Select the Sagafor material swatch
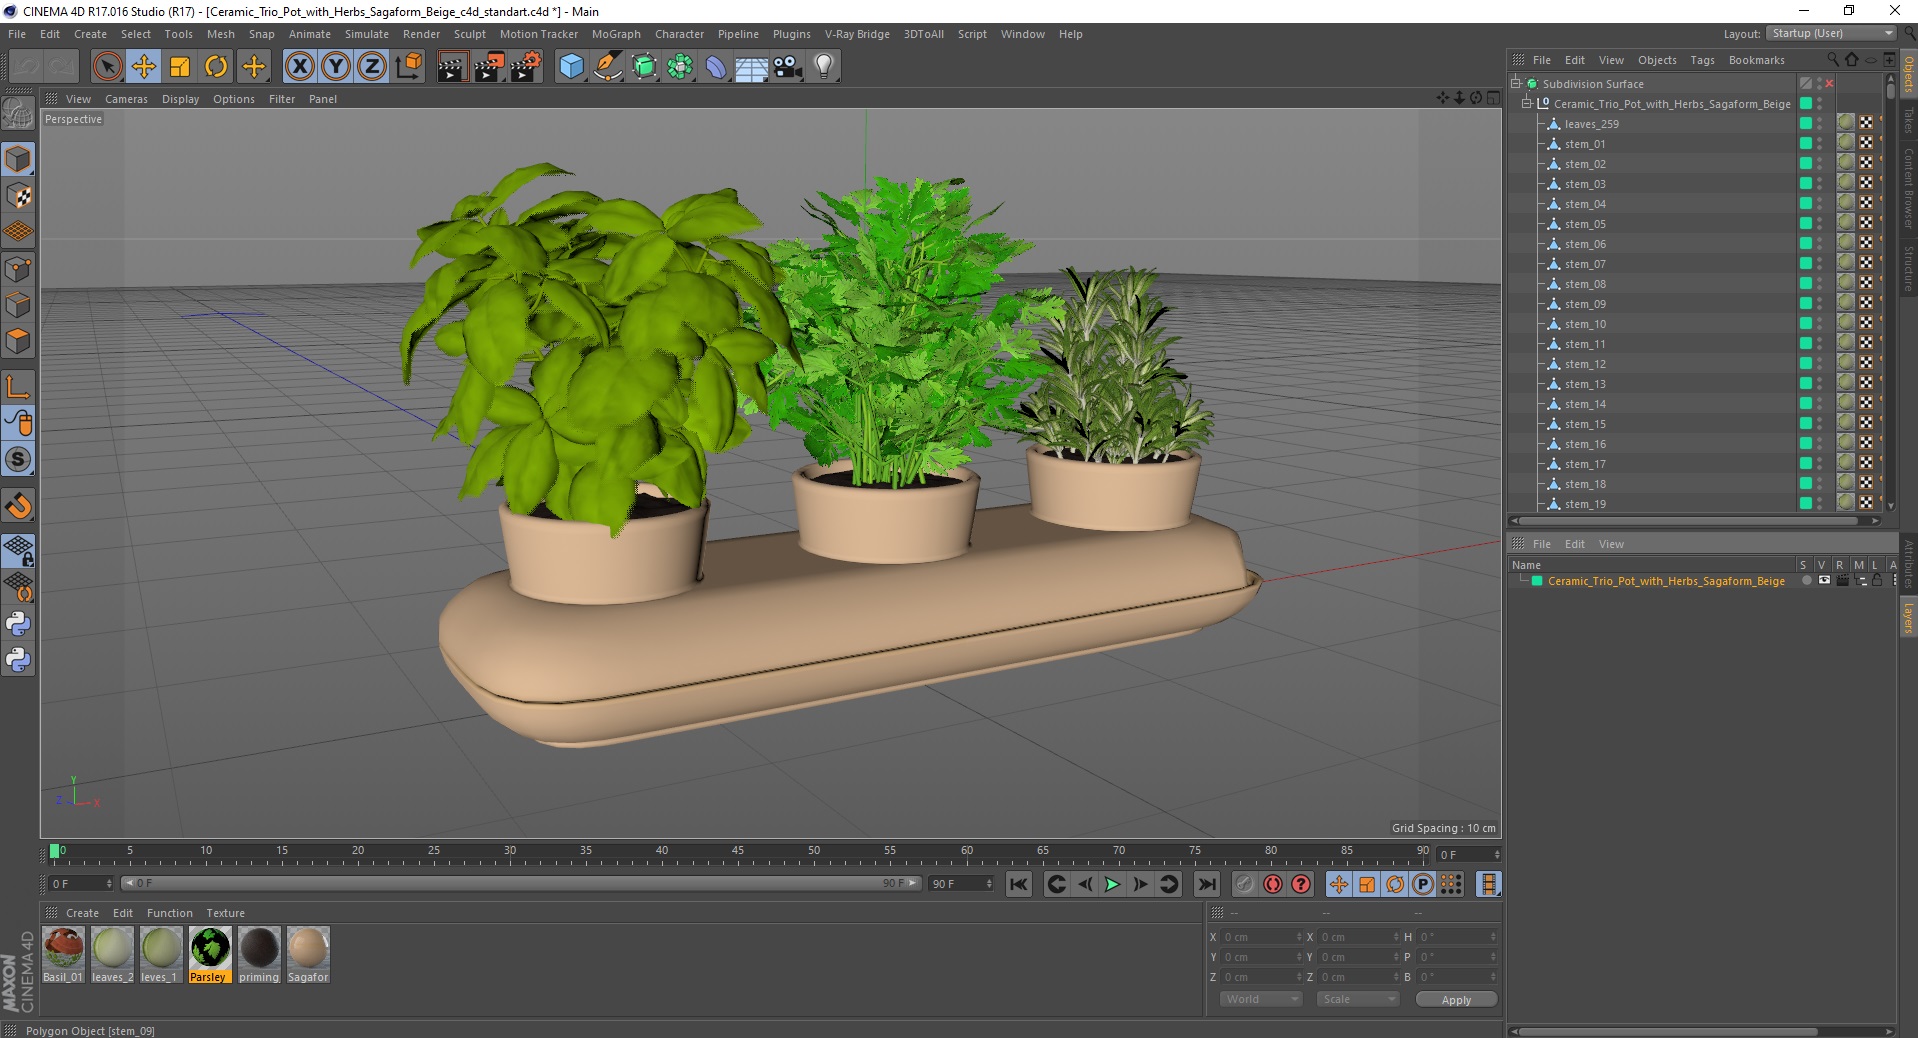The width and height of the screenshot is (1918, 1038). pyautogui.click(x=308, y=955)
